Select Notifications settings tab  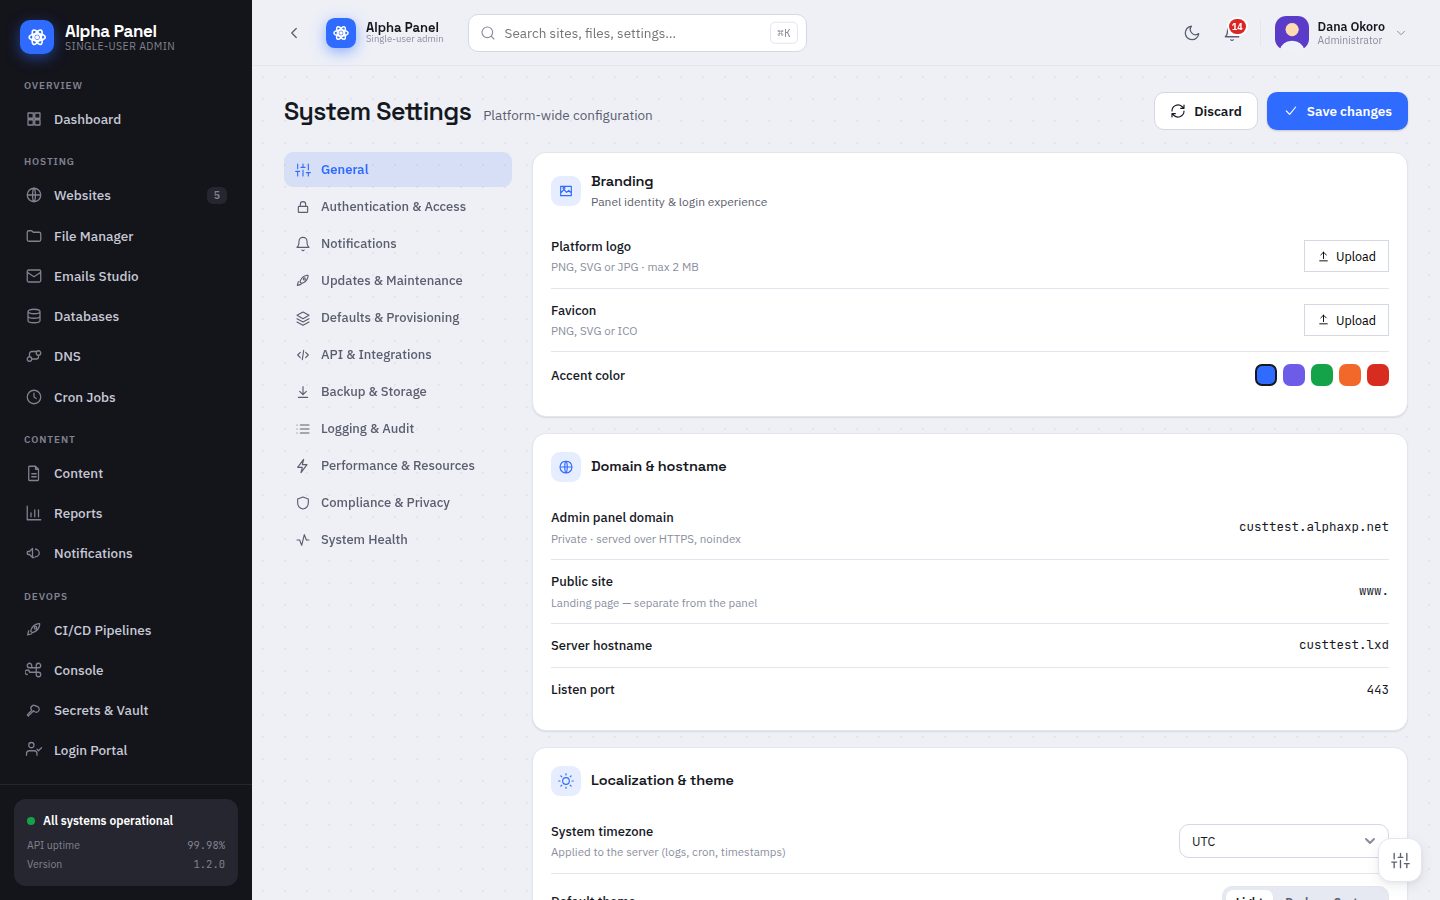click(x=398, y=244)
